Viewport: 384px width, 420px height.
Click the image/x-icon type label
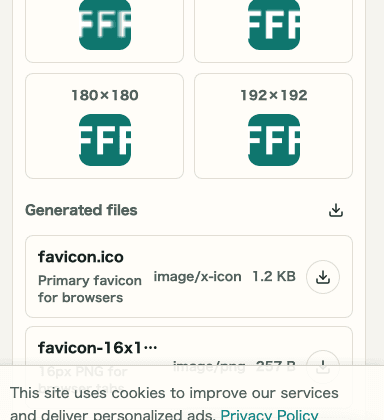coord(197,277)
